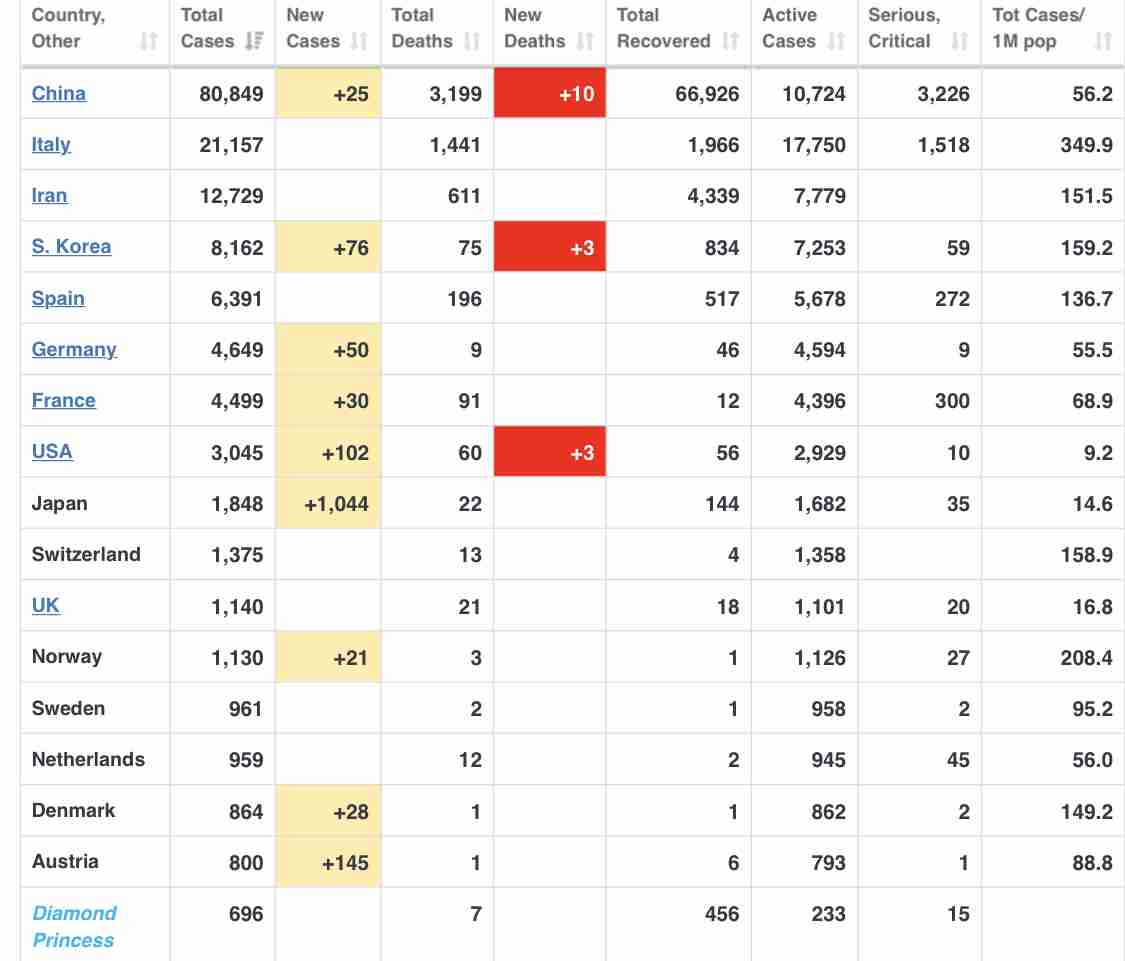Select Austria's new cases +145
This screenshot has height=961, width=1125.
328,862
